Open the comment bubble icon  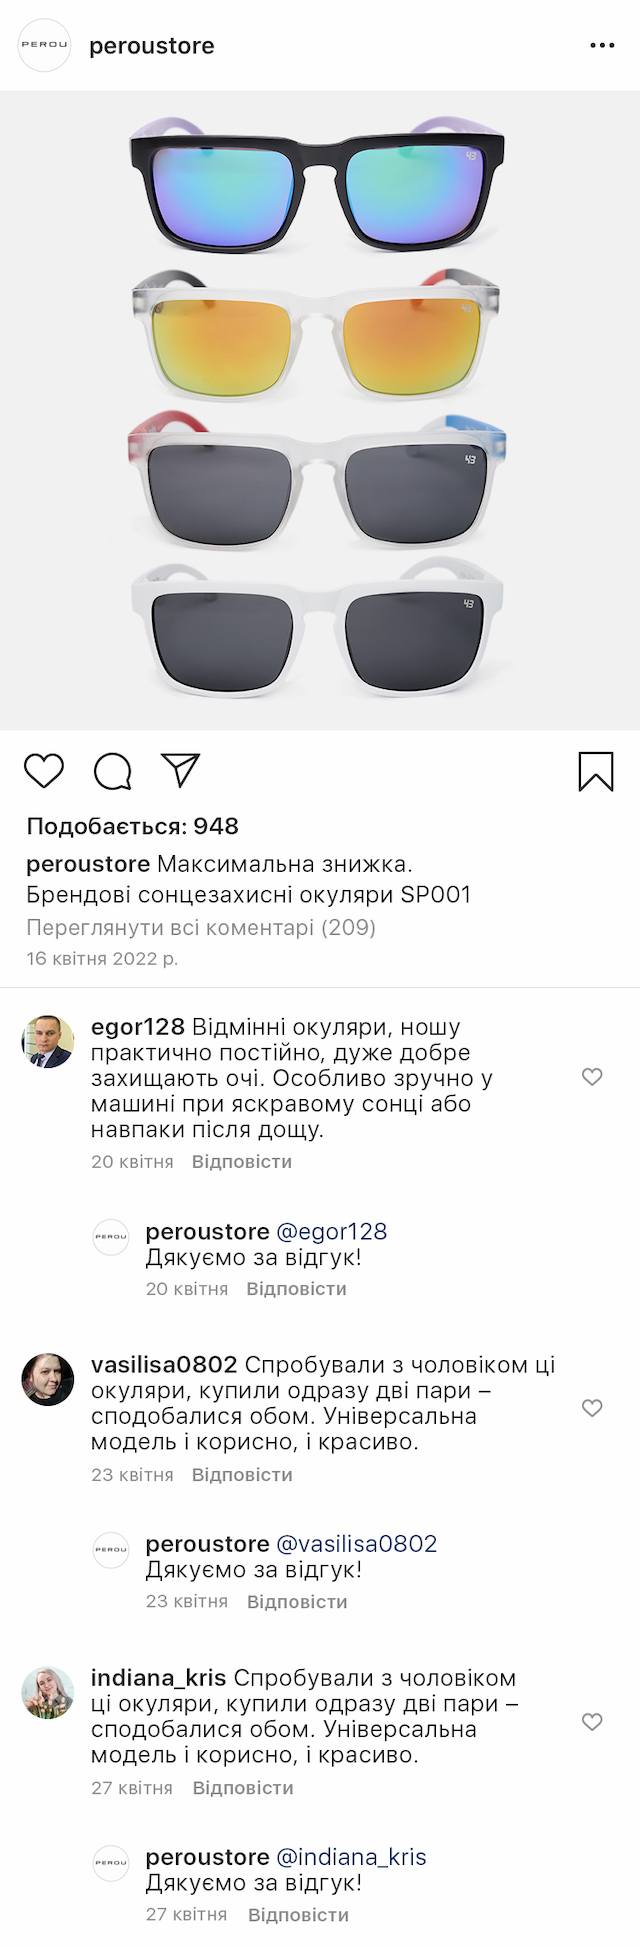coord(113,771)
